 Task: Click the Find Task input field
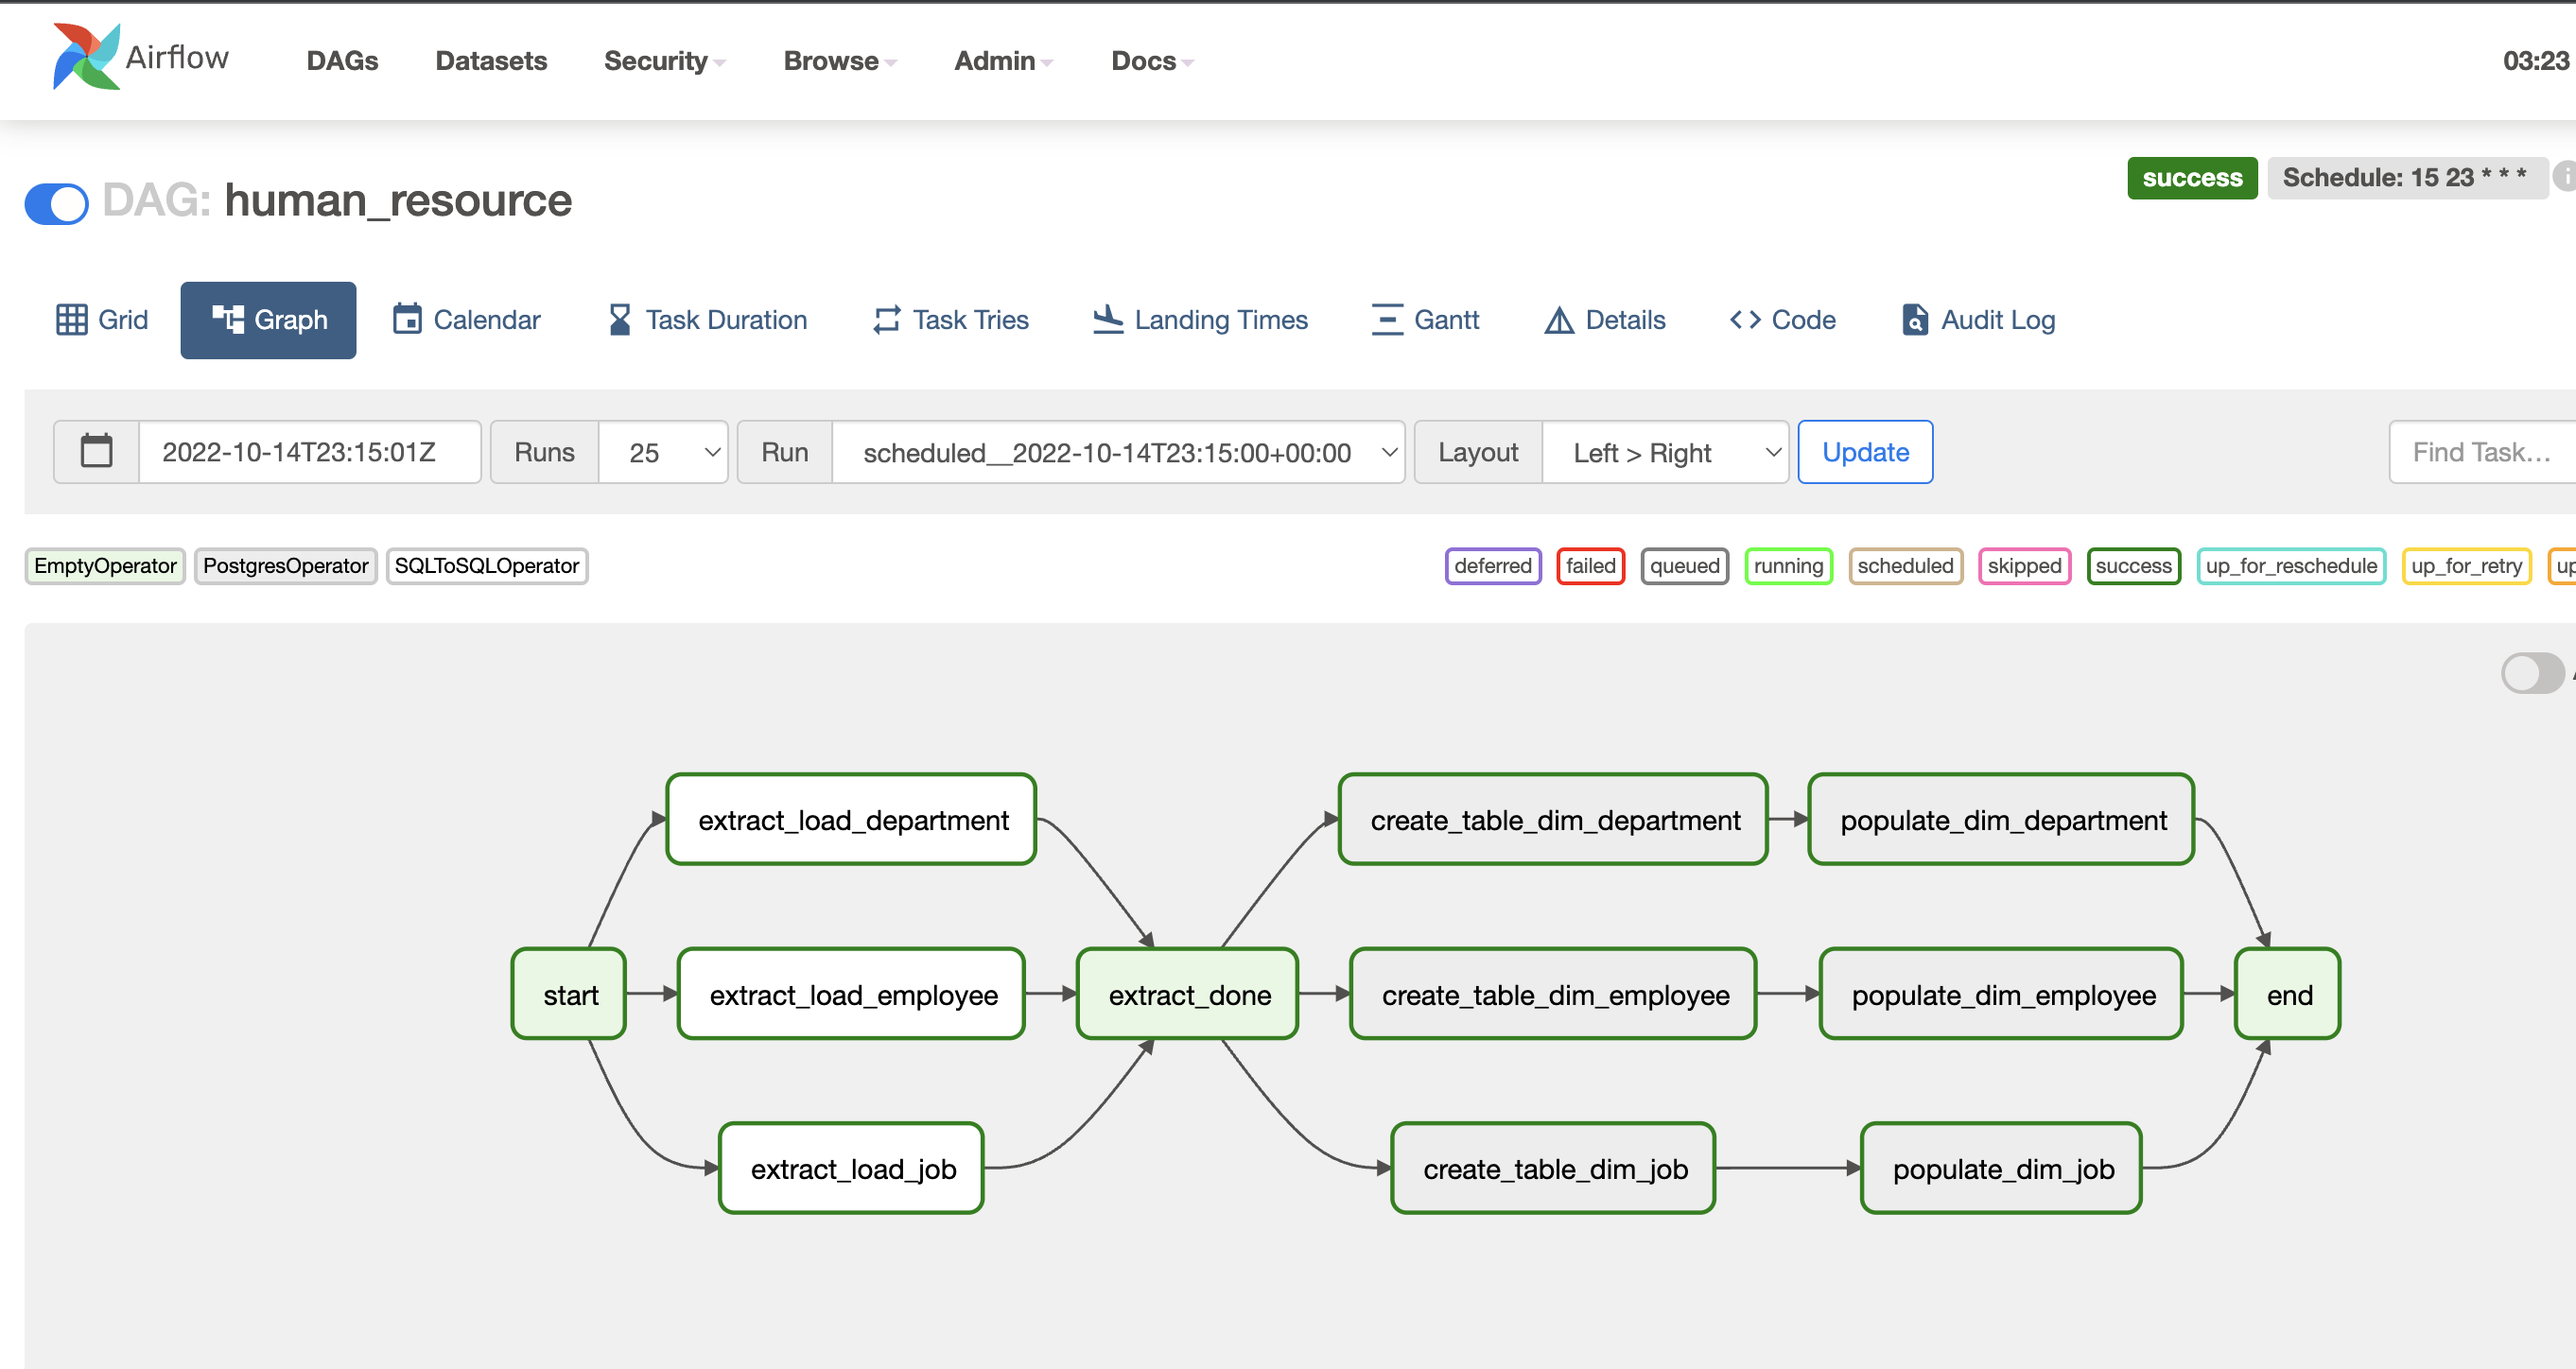click(x=2480, y=451)
